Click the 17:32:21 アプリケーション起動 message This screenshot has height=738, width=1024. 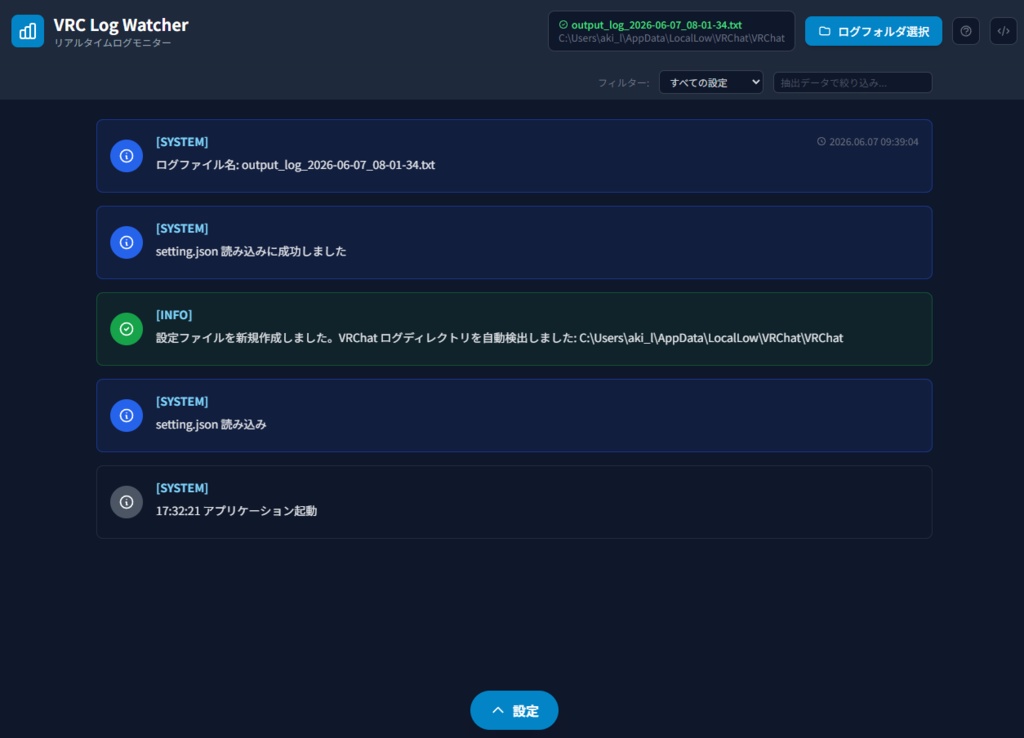pyautogui.click(x=236, y=511)
